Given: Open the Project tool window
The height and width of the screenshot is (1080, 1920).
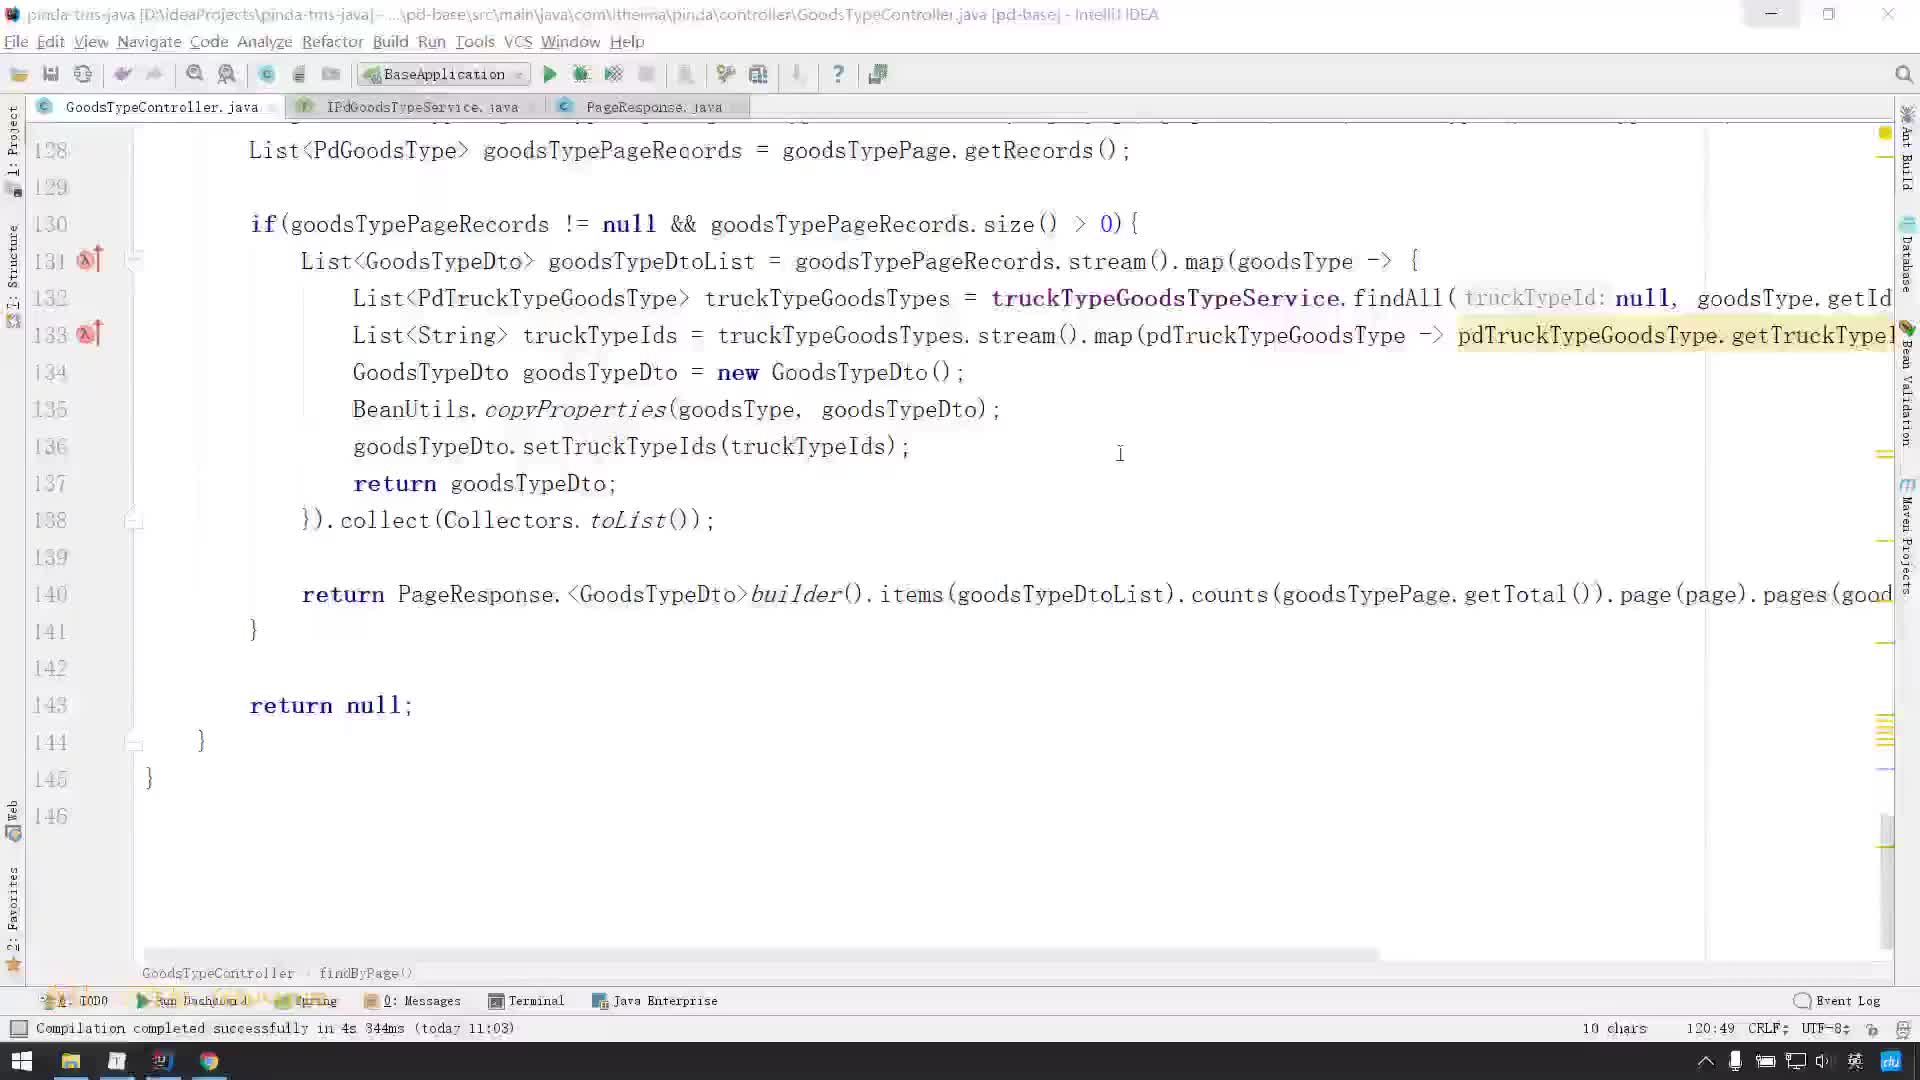Looking at the screenshot, I should [x=13, y=150].
